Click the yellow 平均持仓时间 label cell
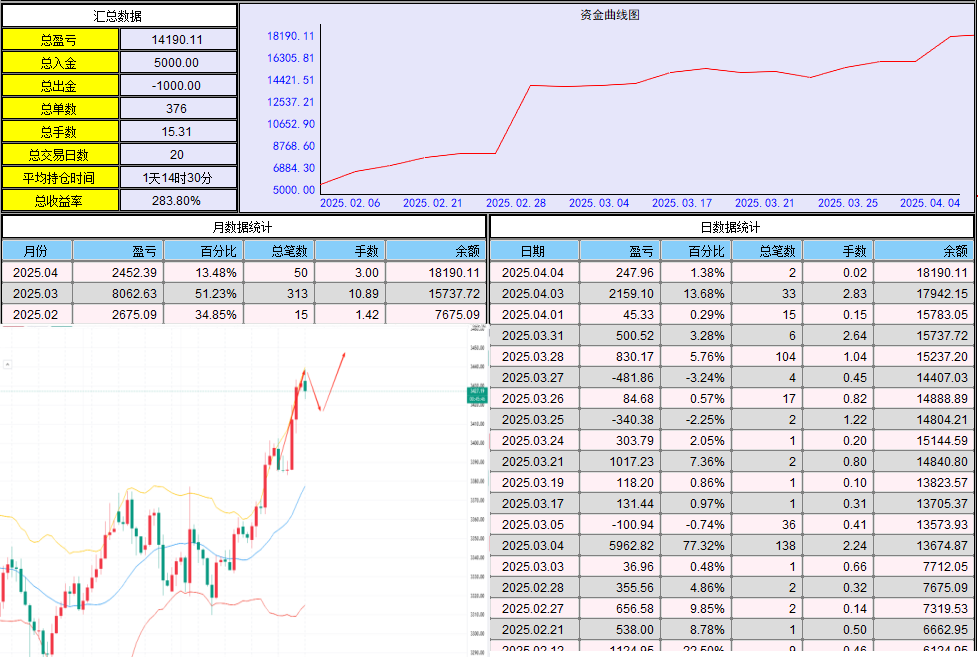The width and height of the screenshot is (978, 657). 61,178
